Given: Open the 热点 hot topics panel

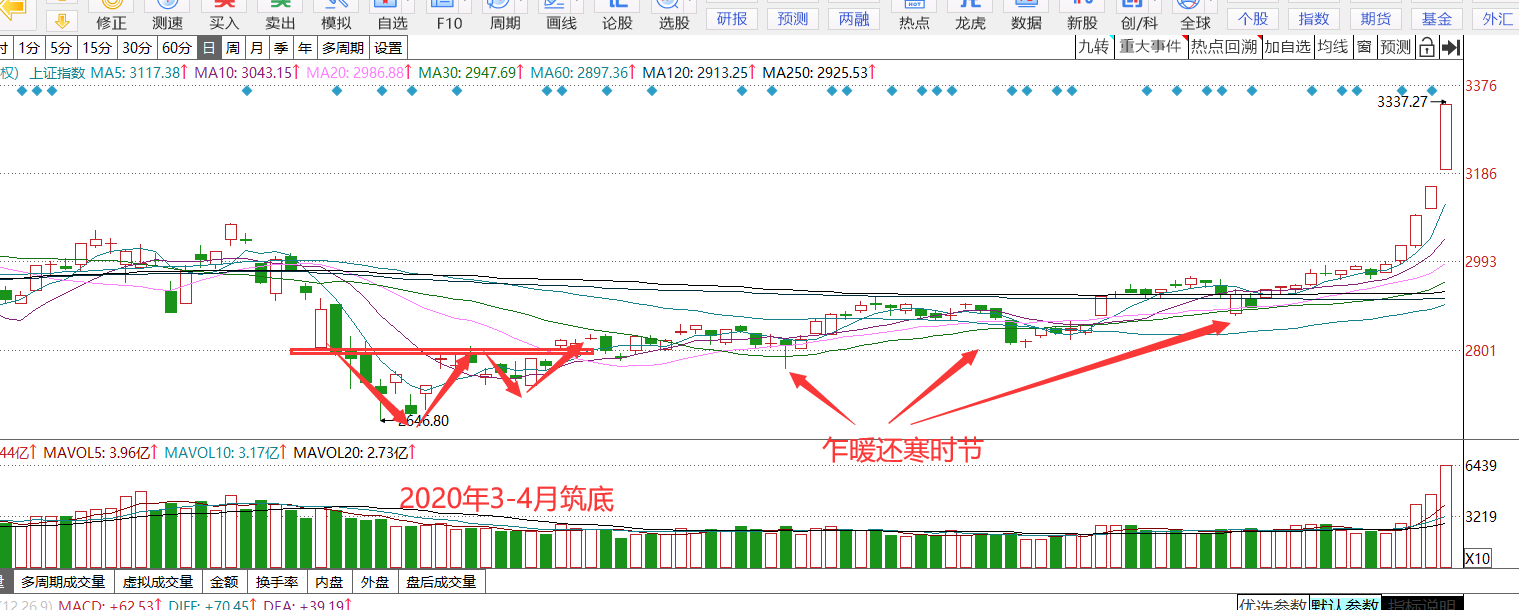Looking at the screenshot, I should coord(913,16).
